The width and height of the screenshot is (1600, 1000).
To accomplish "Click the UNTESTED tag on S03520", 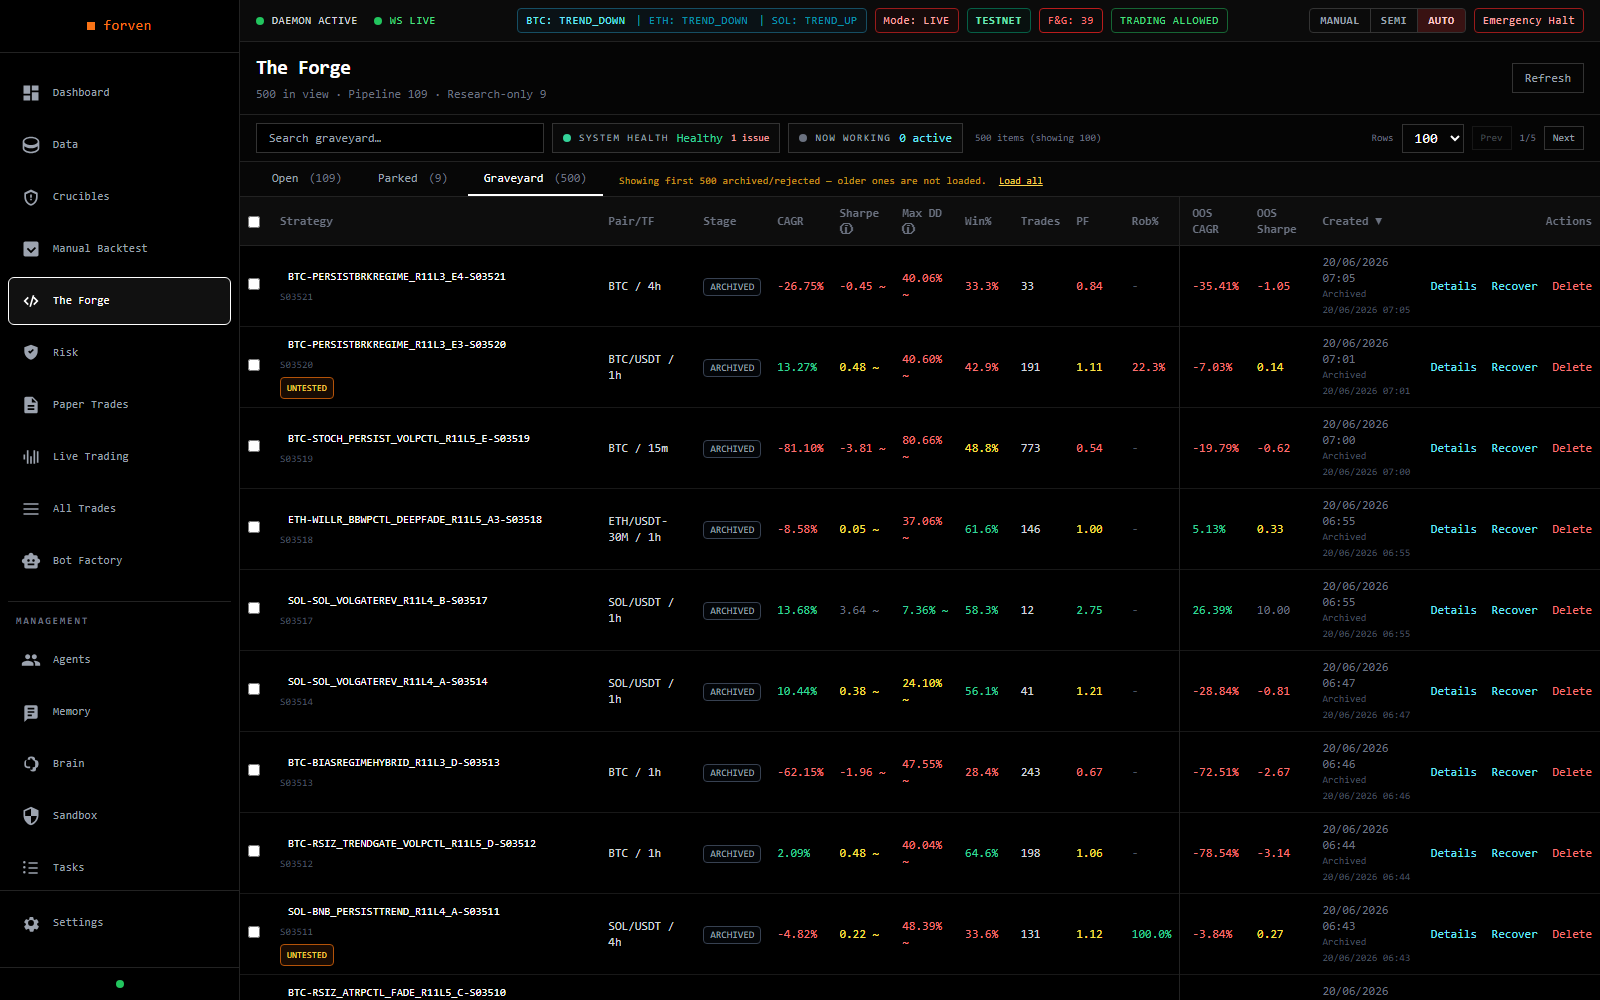I will [x=307, y=389].
